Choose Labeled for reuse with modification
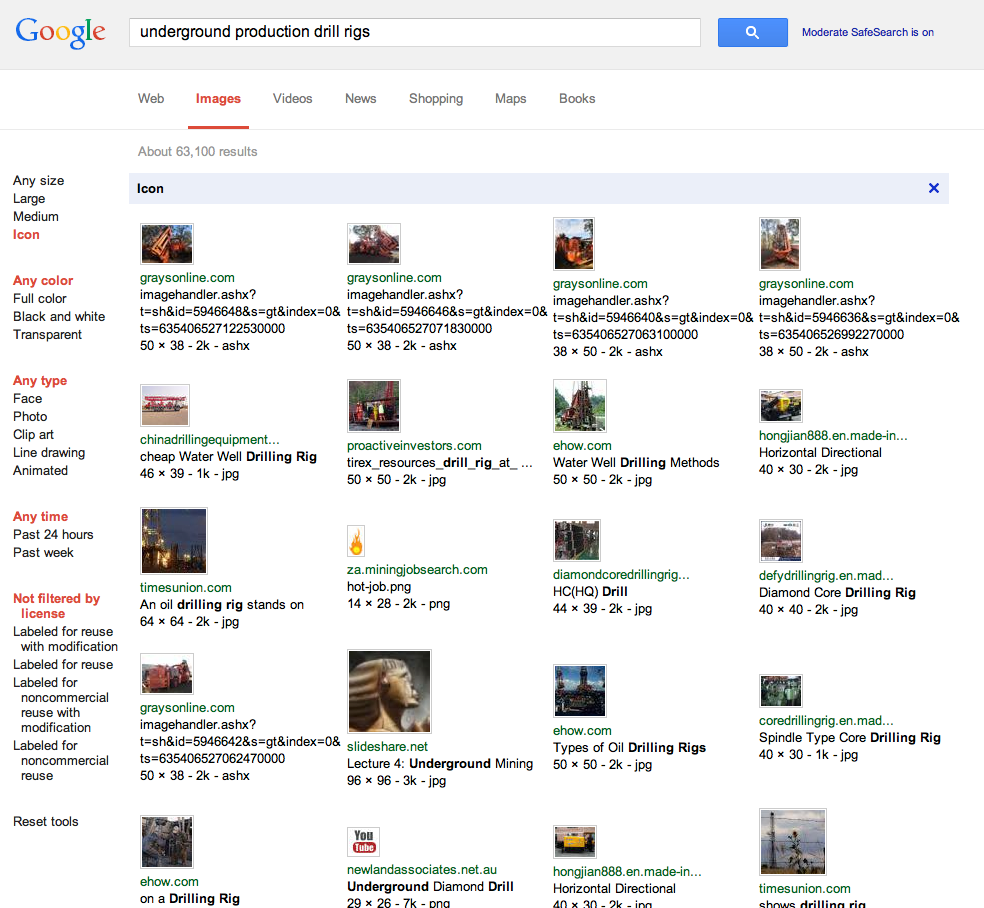984x908 pixels. pyautogui.click(x=65, y=639)
